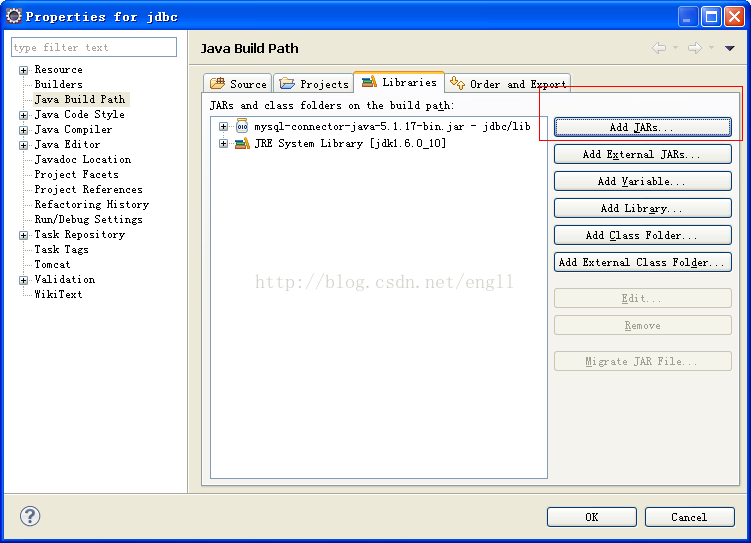Select Project References in tree
The image size is (751, 543).
point(89,189)
